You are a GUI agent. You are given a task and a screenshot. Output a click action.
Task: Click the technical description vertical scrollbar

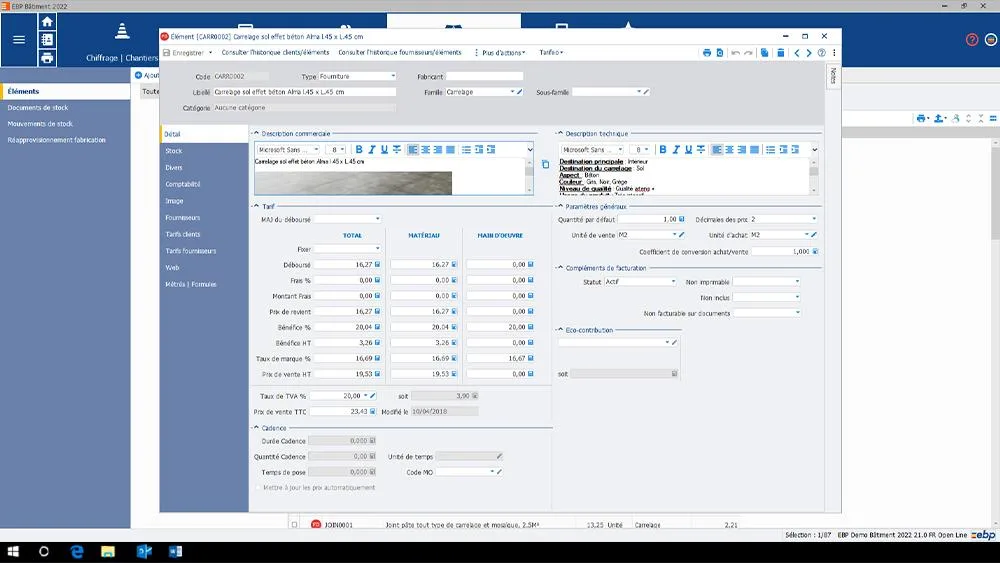click(814, 175)
